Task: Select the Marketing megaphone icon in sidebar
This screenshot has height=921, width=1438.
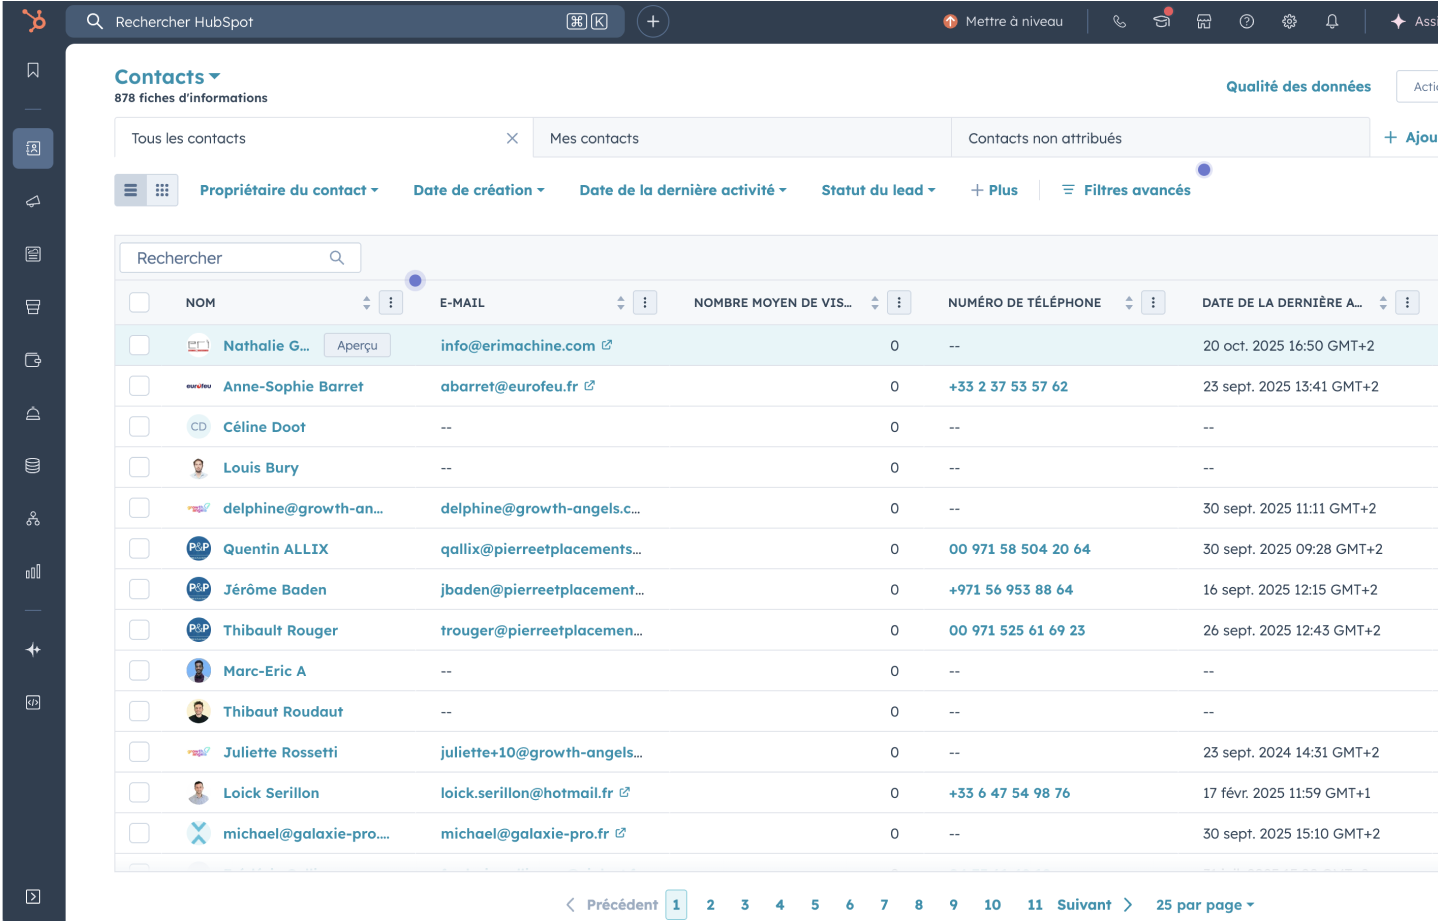Action: [33, 201]
